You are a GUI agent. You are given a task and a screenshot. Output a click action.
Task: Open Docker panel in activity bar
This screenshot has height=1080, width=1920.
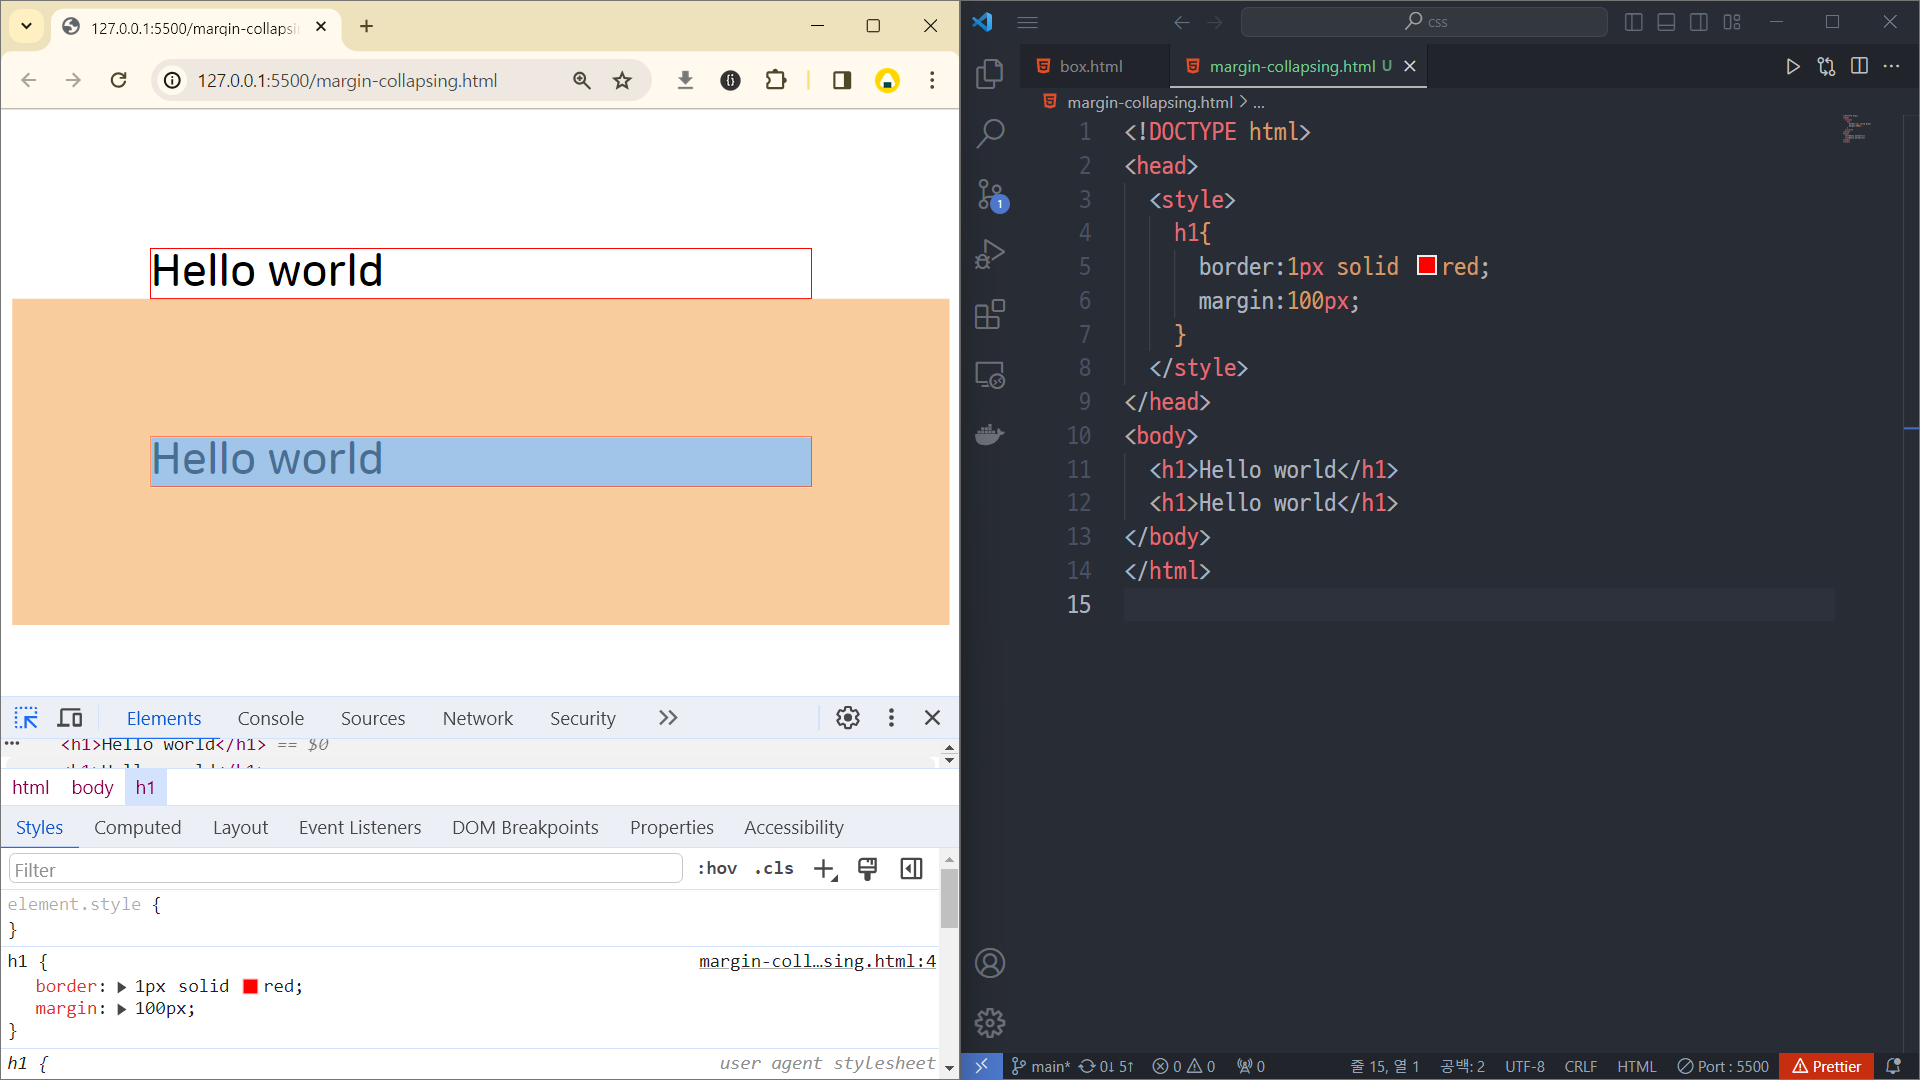[x=989, y=435]
